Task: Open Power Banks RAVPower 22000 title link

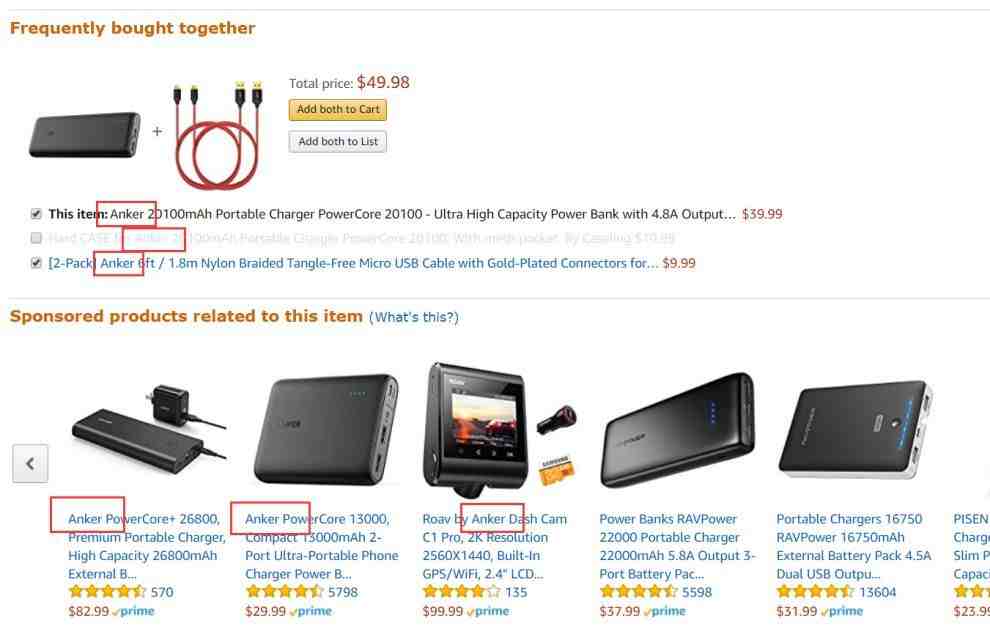Action: pos(677,547)
